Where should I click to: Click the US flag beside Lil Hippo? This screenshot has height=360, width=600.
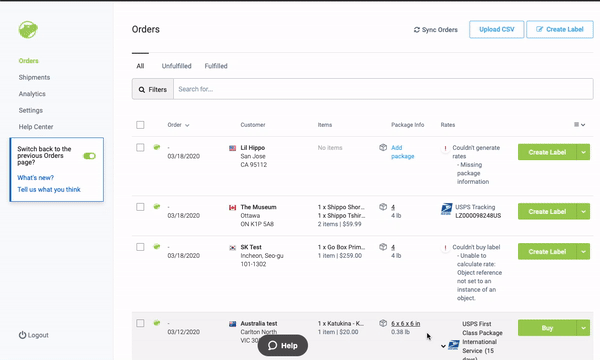coord(232,148)
